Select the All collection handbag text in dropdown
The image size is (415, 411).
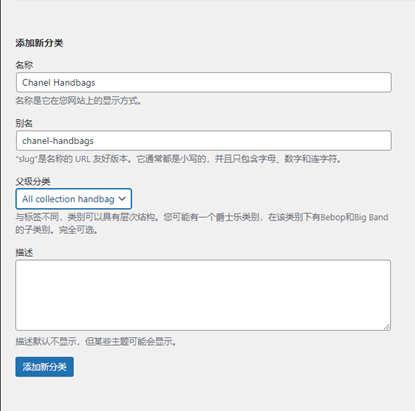pos(68,199)
